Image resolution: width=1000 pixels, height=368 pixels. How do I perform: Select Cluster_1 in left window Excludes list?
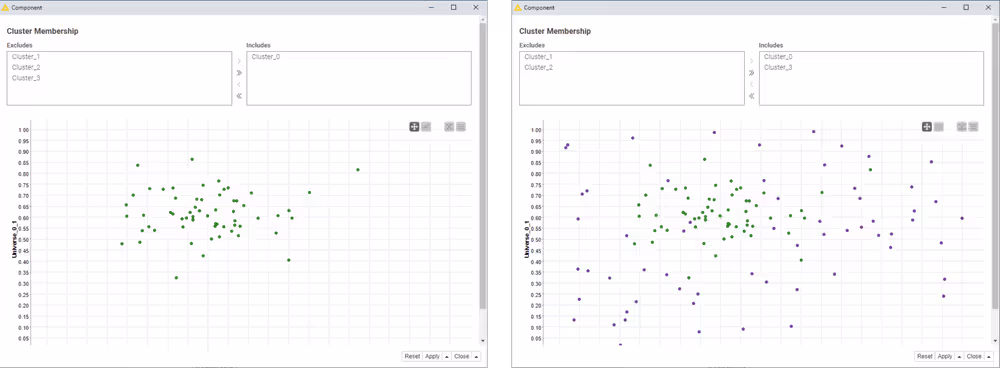pos(26,57)
